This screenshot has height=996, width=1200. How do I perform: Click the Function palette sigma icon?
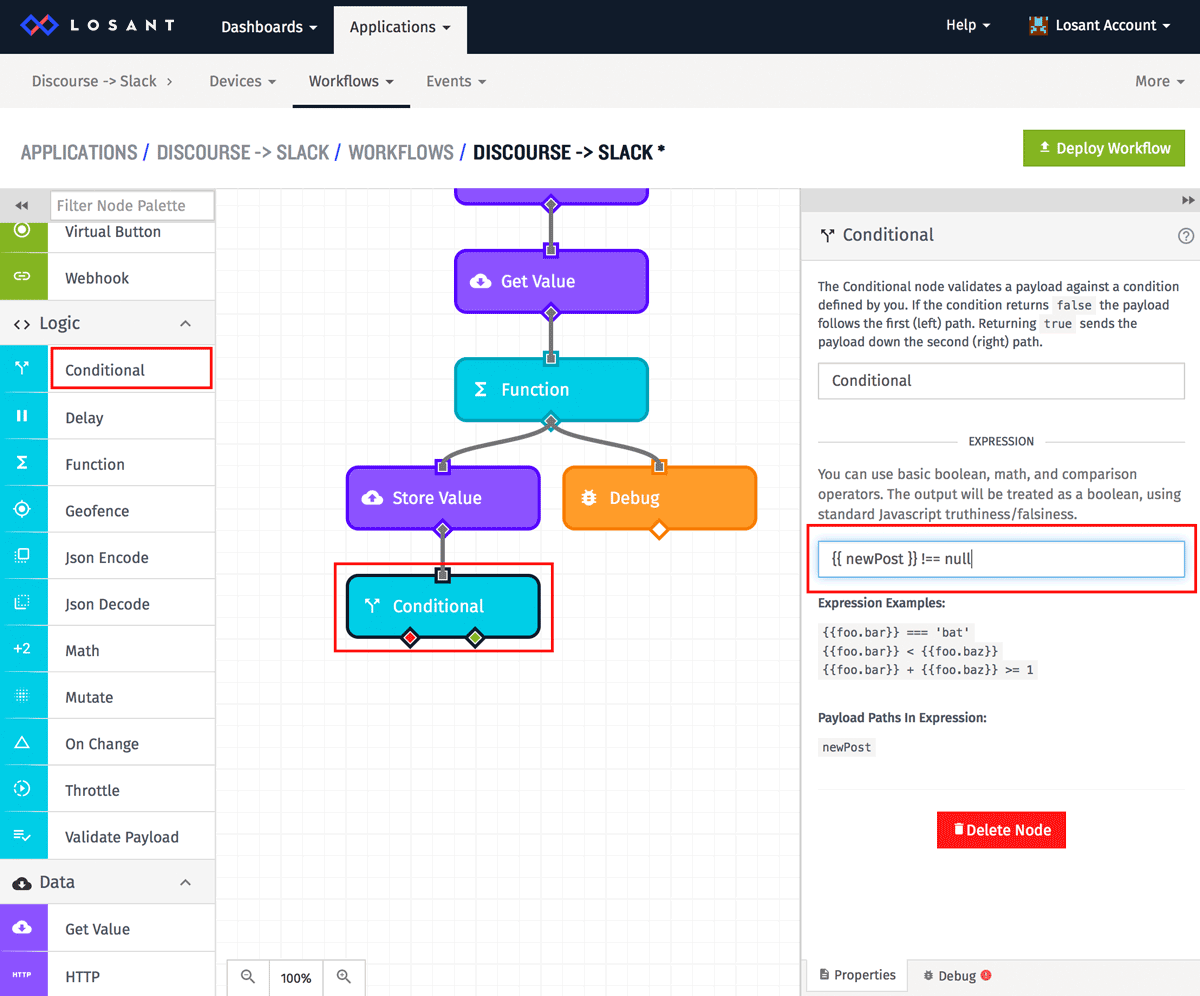coord(23,463)
